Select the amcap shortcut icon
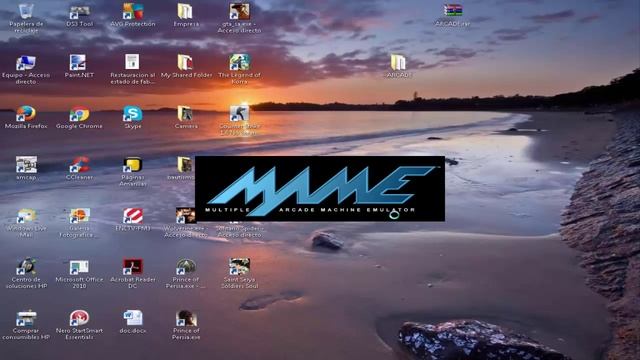The image size is (640, 360). (x=26, y=165)
